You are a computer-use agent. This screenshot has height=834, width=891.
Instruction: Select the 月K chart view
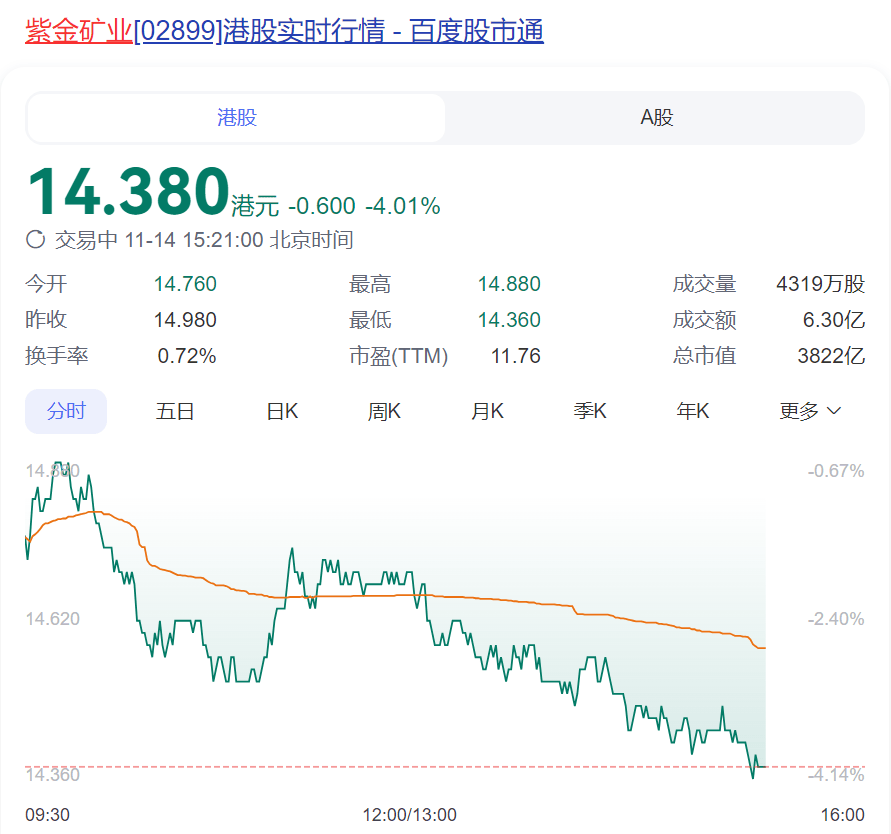click(x=487, y=410)
